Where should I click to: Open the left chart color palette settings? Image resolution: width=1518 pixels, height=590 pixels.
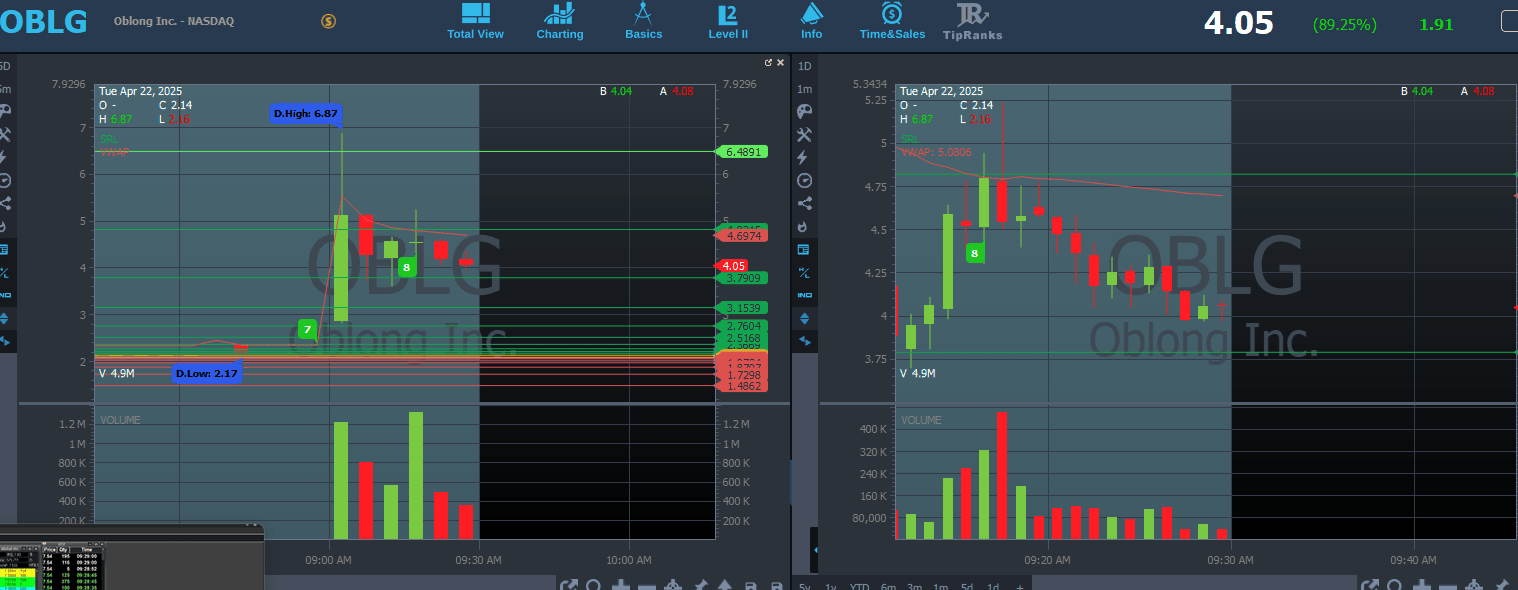tap(4, 111)
